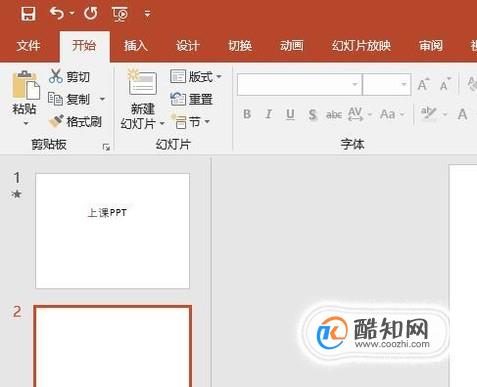Open the 动画 animations tab
The width and height of the screenshot is (477, 387).
(292, 45)
